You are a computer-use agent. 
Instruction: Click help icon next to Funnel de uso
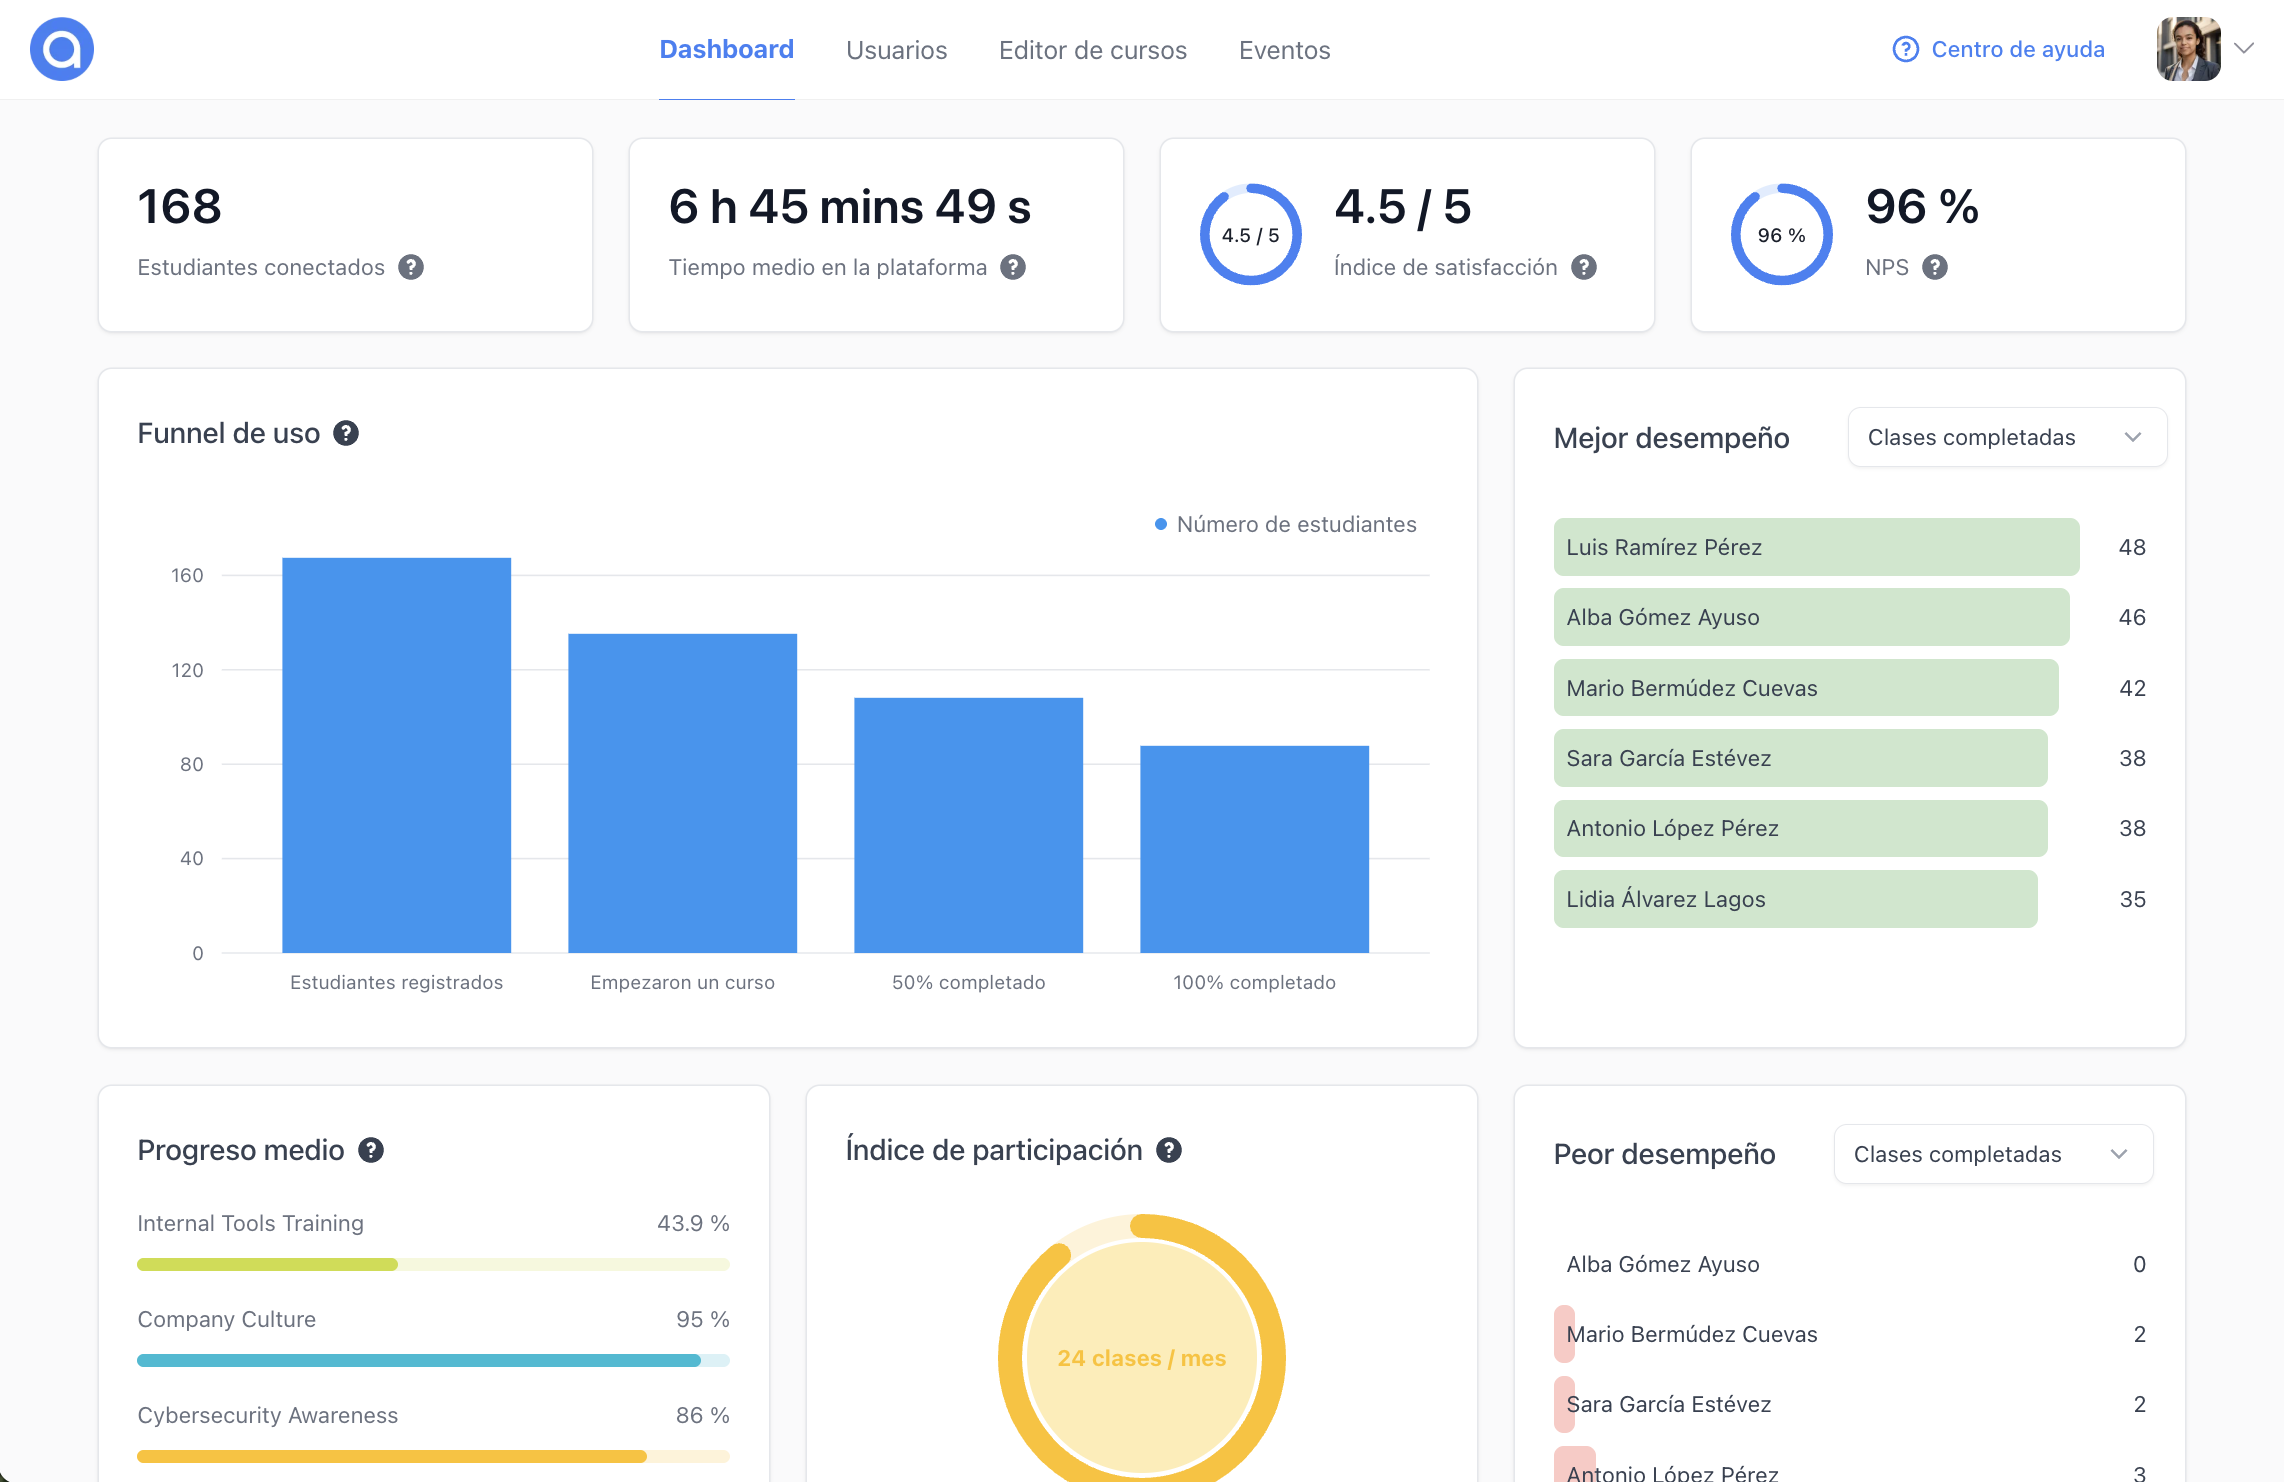coord(346,433)
